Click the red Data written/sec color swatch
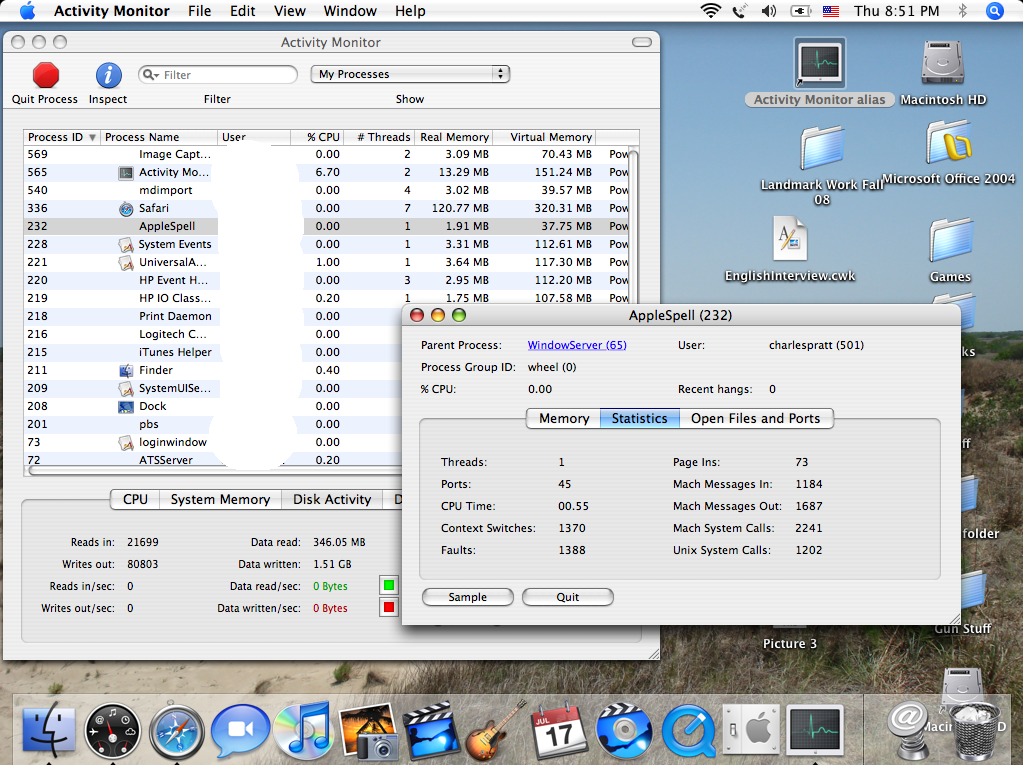The width and height of the screenshot is (1023, 765). [389, 607]
